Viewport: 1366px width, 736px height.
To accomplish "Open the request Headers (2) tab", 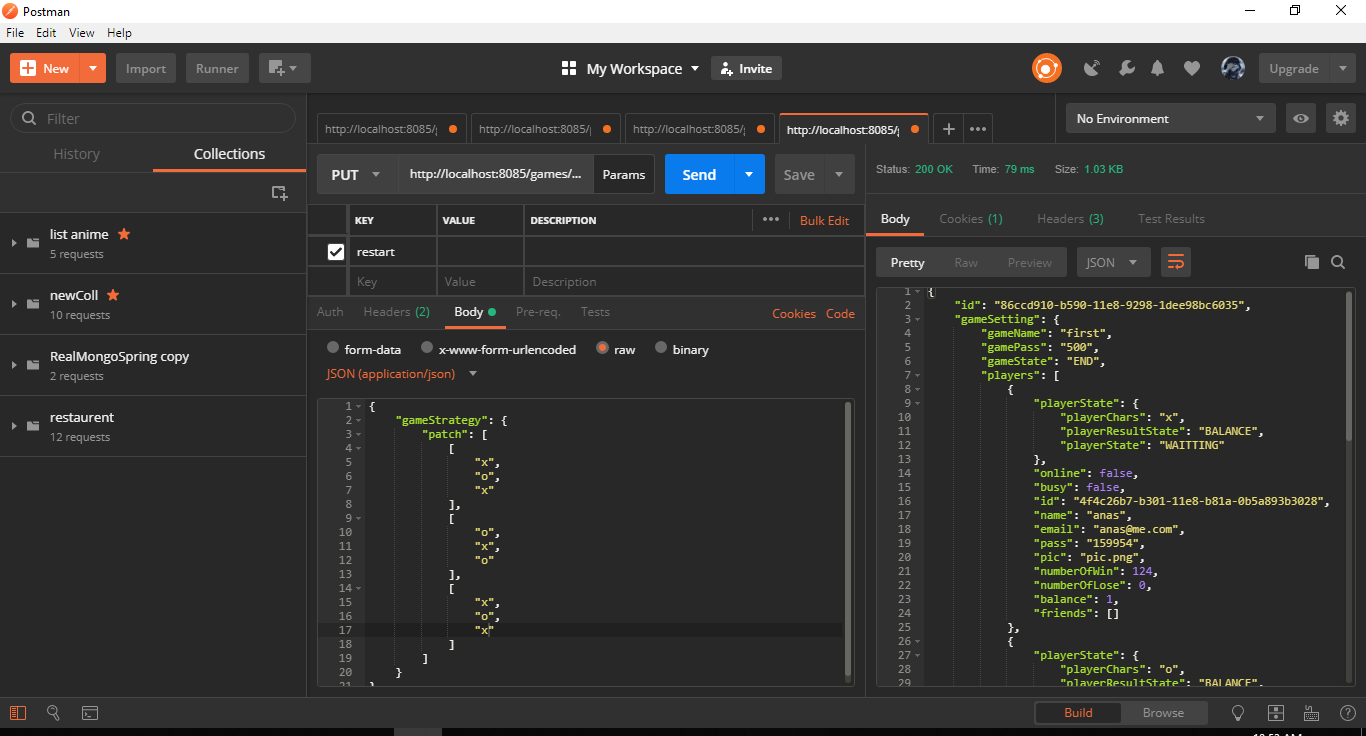I will pyautogui.click(x=396, y=312).
